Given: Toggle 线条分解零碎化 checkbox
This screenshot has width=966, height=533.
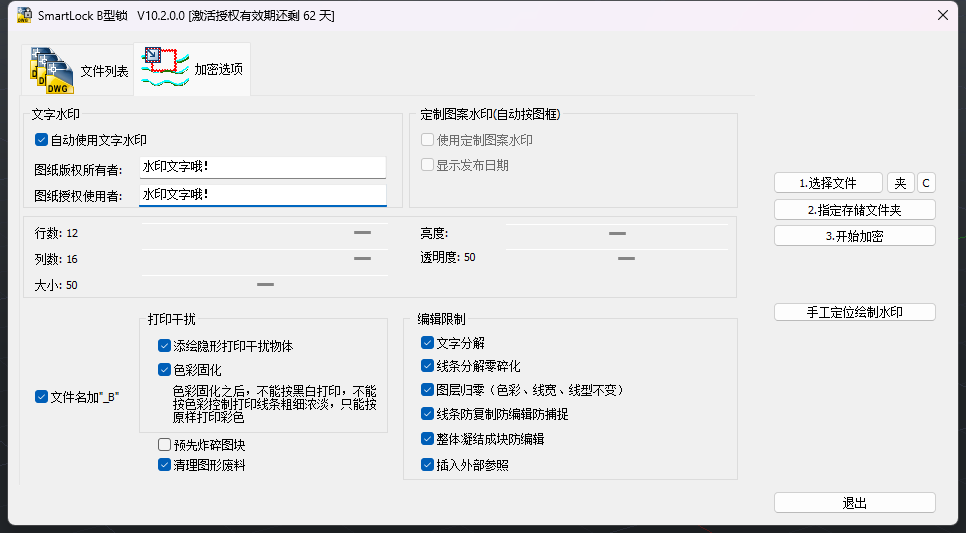Looking at the screenshot, I should 427,366.
